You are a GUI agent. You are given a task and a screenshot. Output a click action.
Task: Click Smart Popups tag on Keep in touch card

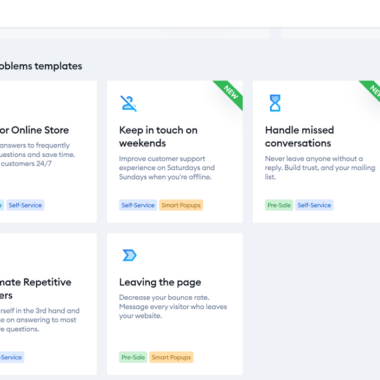click(181, 205)
